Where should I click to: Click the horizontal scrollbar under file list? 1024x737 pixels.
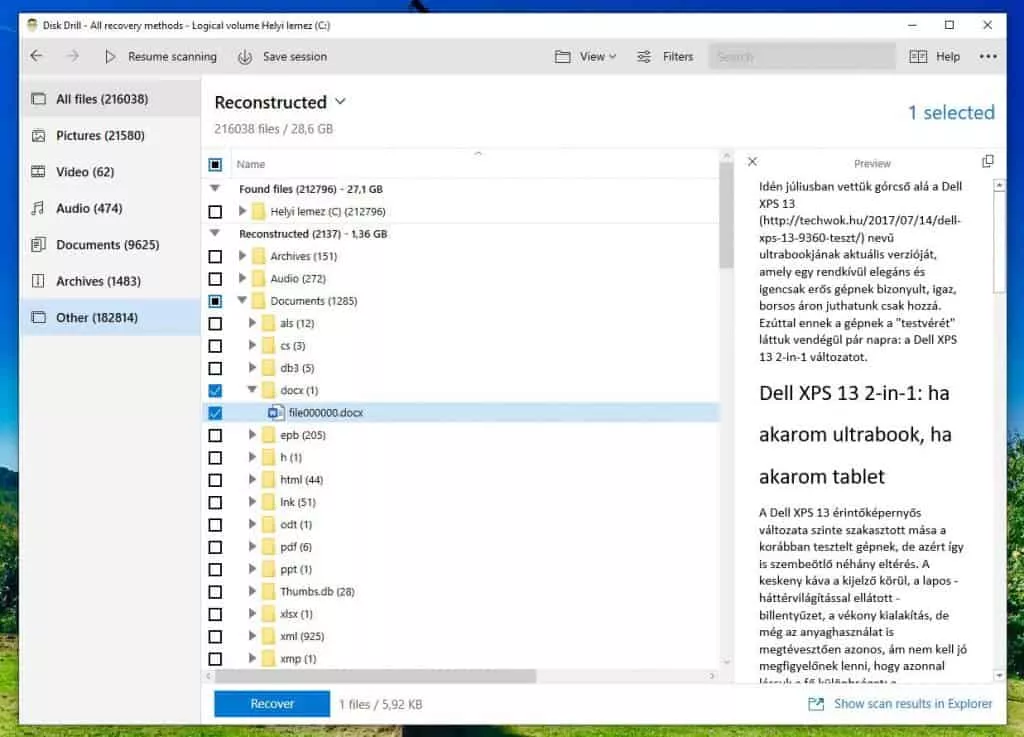click(376, 676)
